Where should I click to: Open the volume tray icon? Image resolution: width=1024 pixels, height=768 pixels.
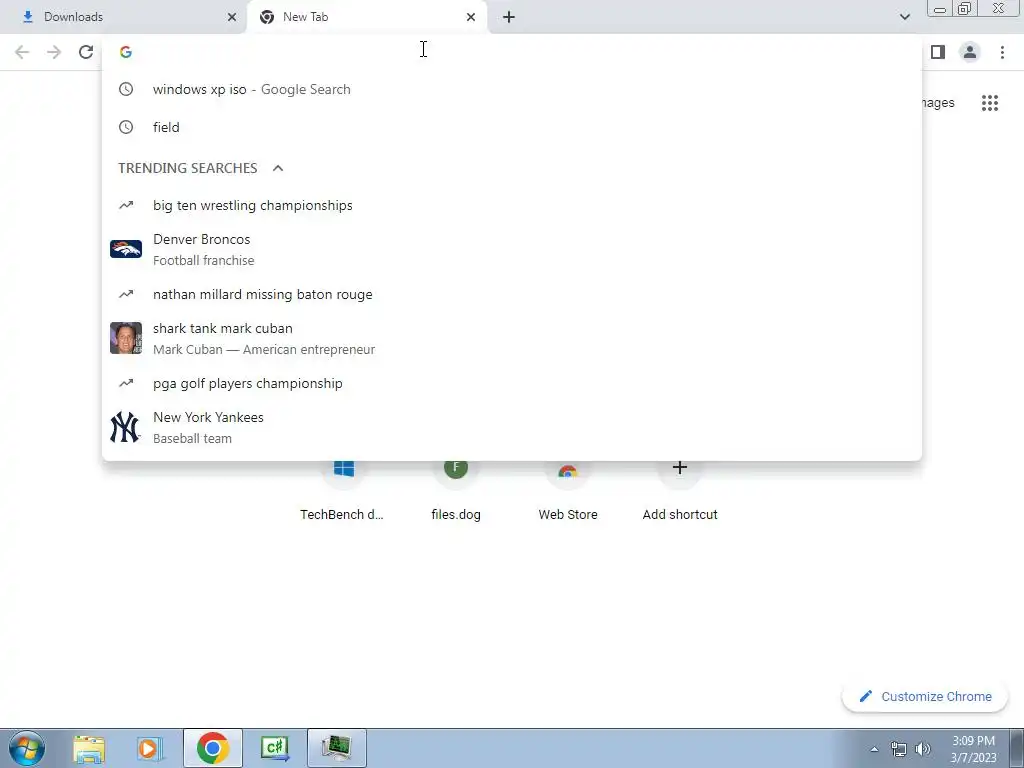click(x=923, y=749)
